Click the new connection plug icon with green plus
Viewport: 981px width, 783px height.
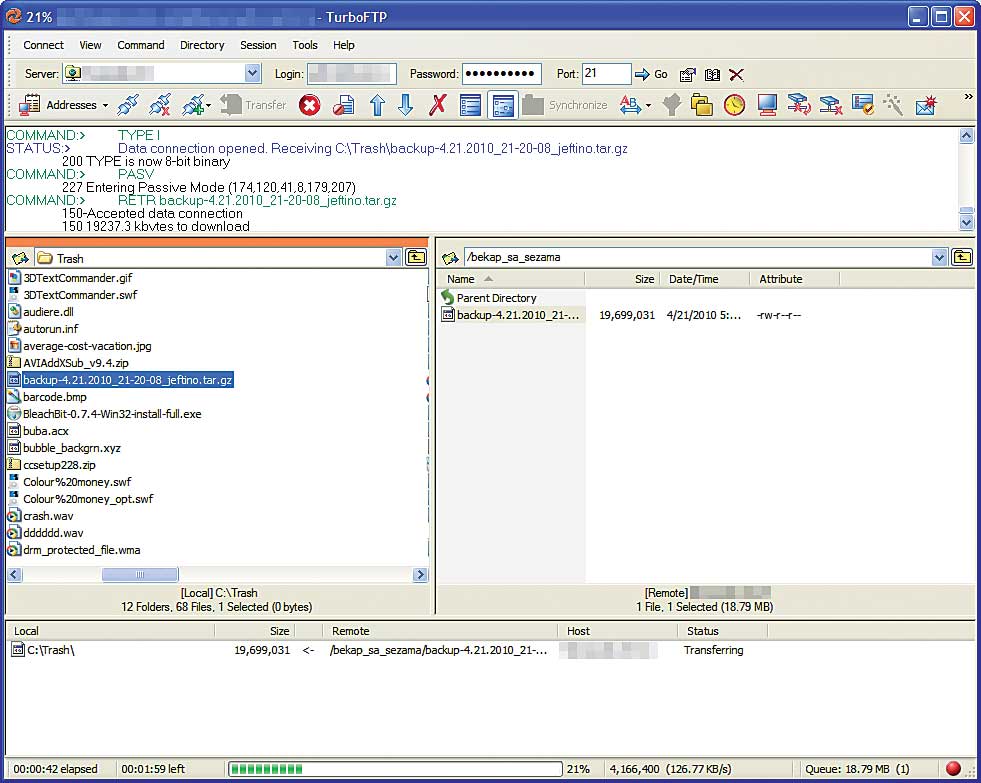[192, 105]
